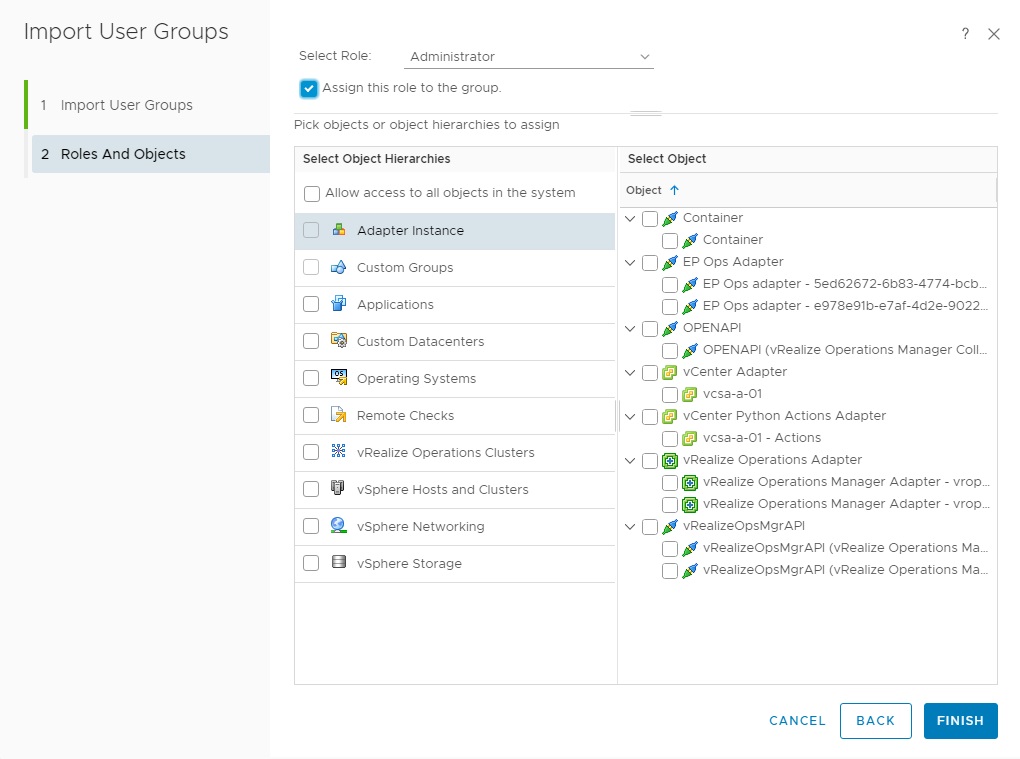This screenshot has height=759, width=1020.
Task: Collapse the vCenter Python Actions Adapter node
Action: pos(630,417)
